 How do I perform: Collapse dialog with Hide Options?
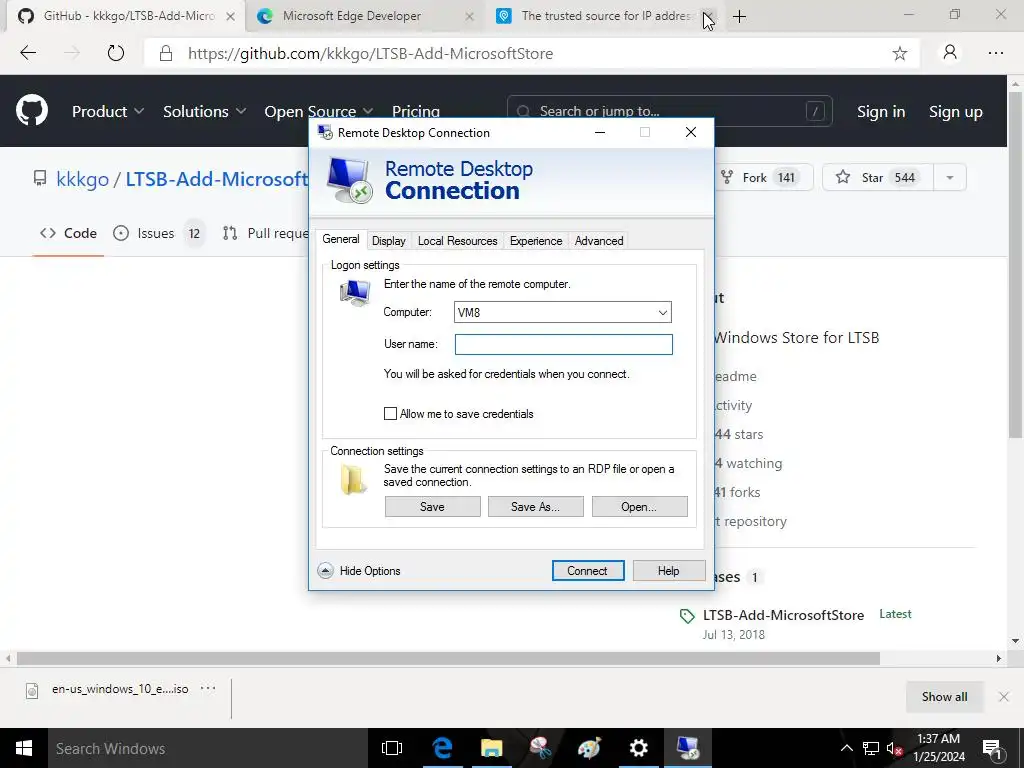(x=359, y=571)
